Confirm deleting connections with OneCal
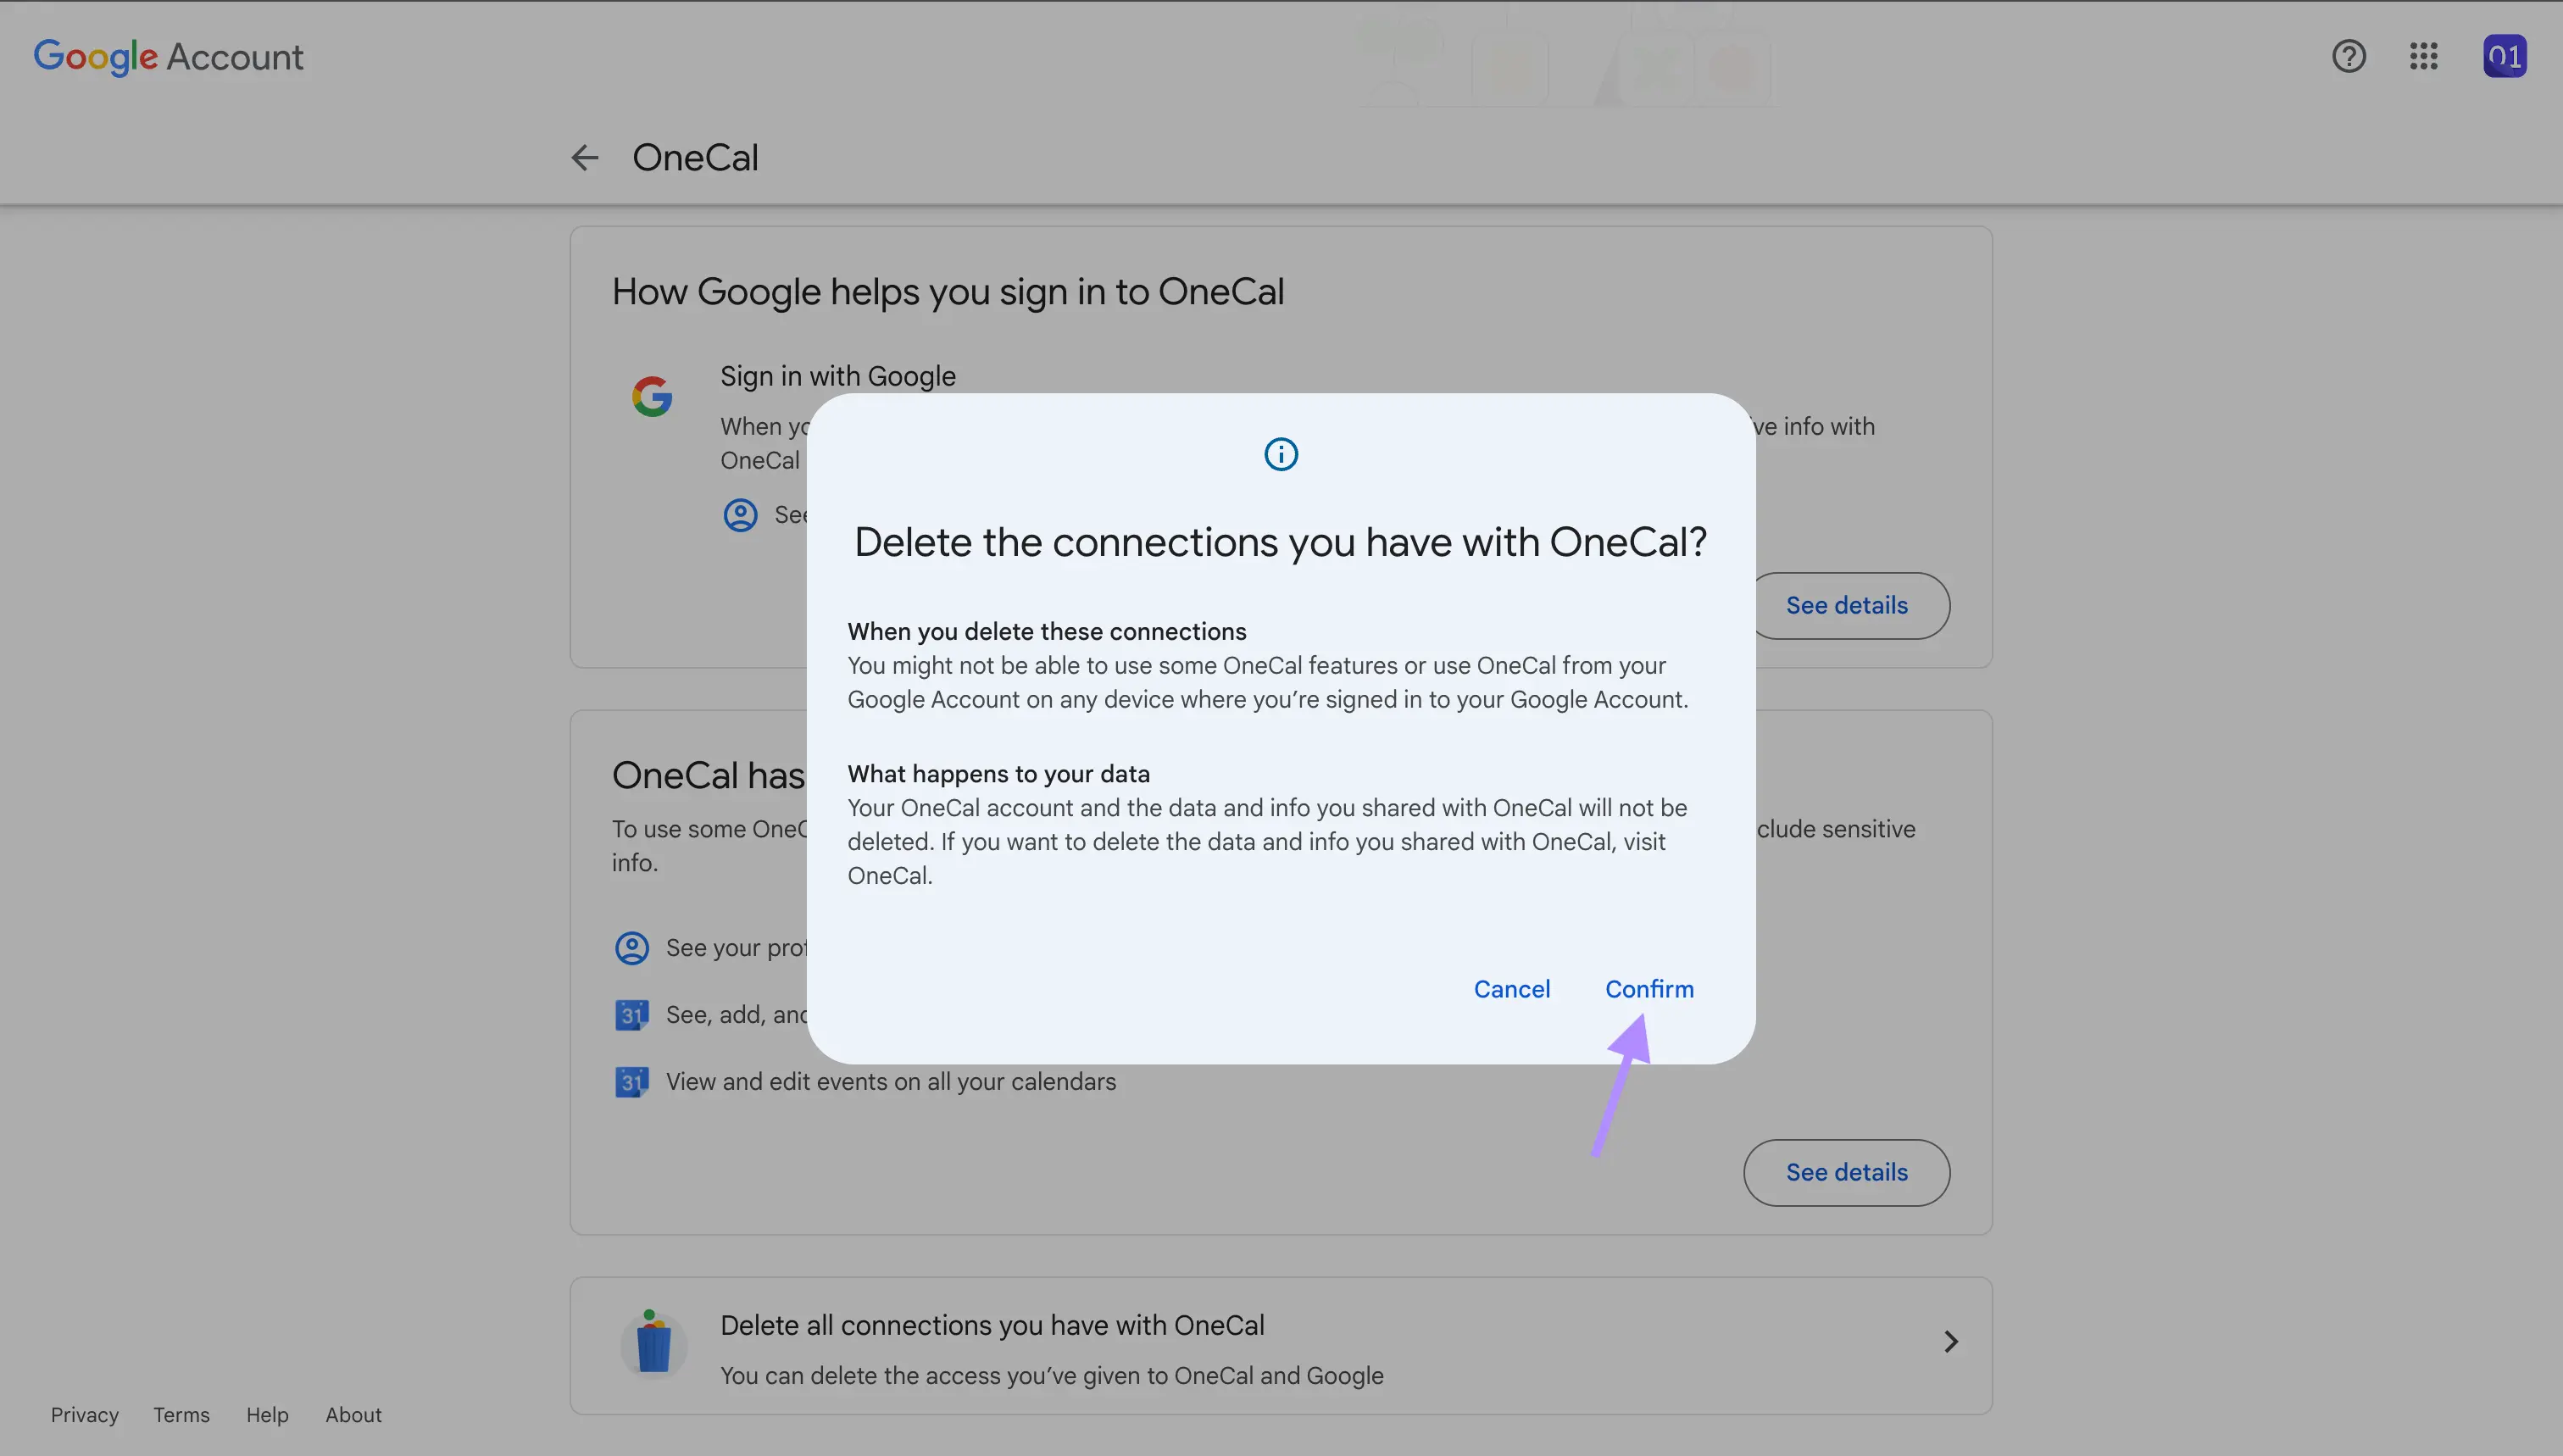This screenshot has width=2563, height=1456. point(1649,987)
